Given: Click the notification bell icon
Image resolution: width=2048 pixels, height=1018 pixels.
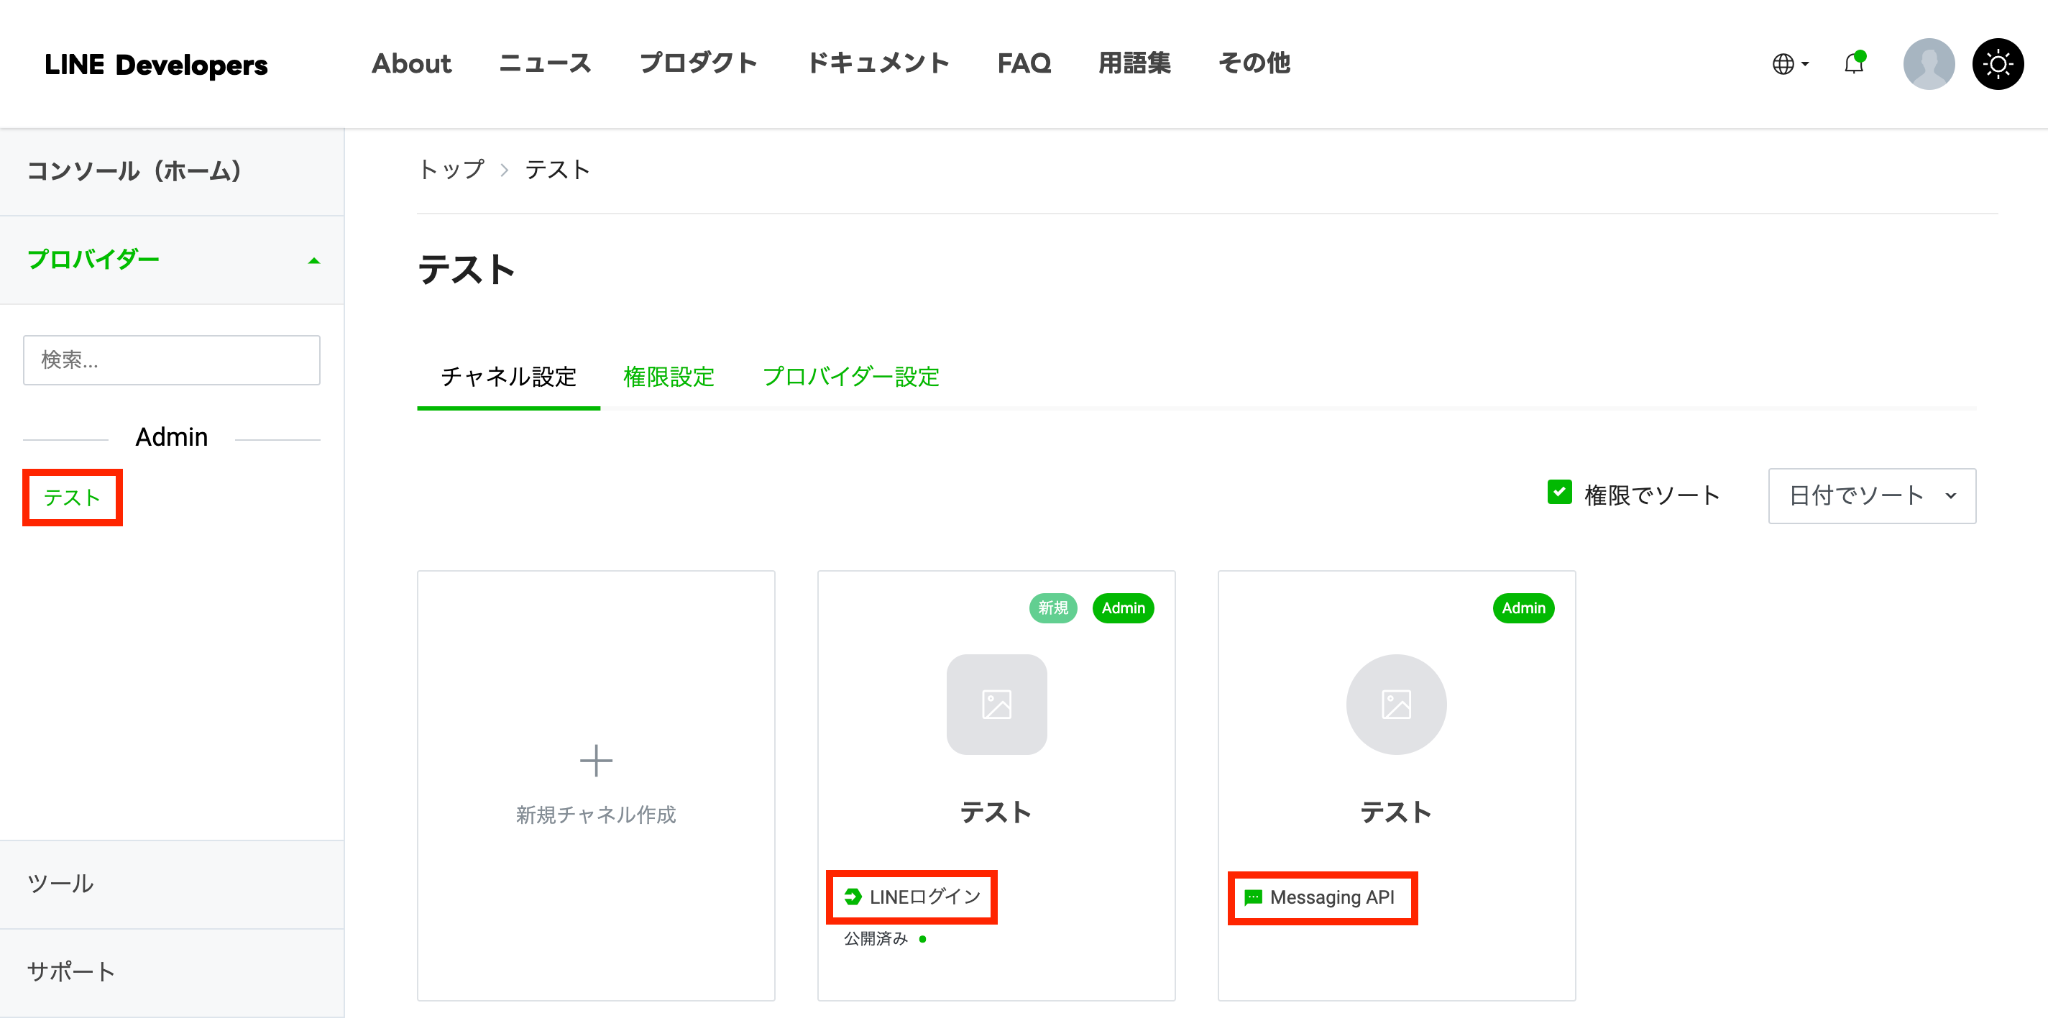Looking at the screenshot, I should coord(1854,63).
